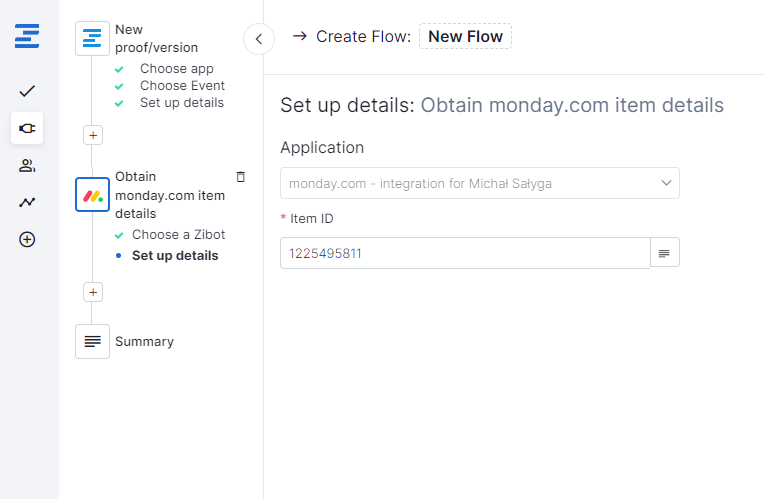Click the New proof/version step title
The height and width of the screenshot is (499, 765).
click(x=156, y=39)
